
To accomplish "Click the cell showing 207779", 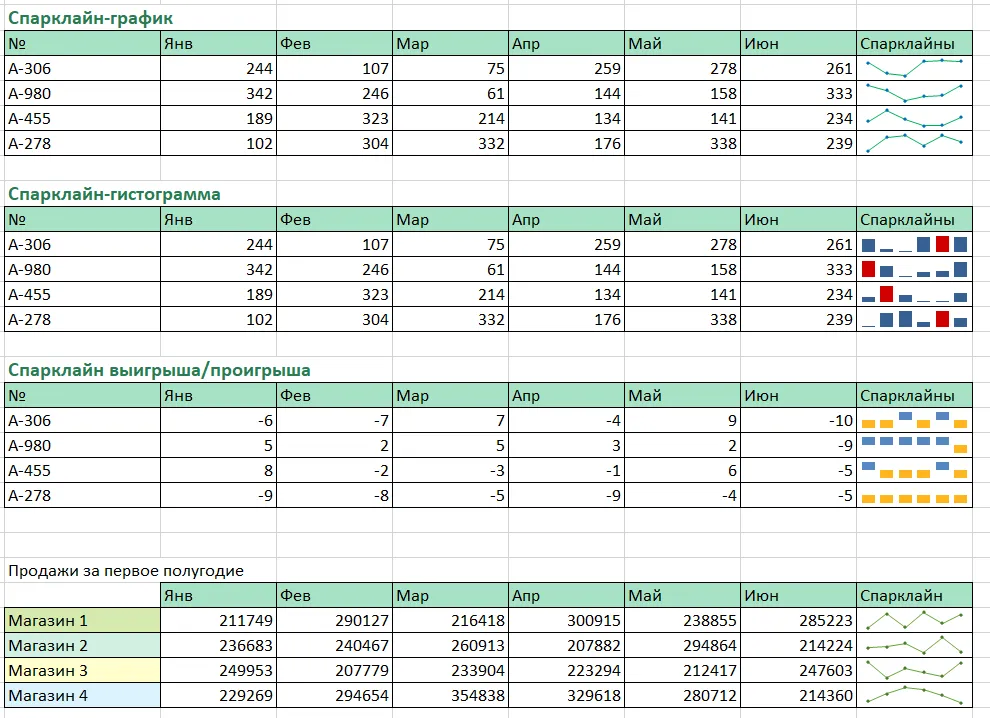I will tap(335, 670).
